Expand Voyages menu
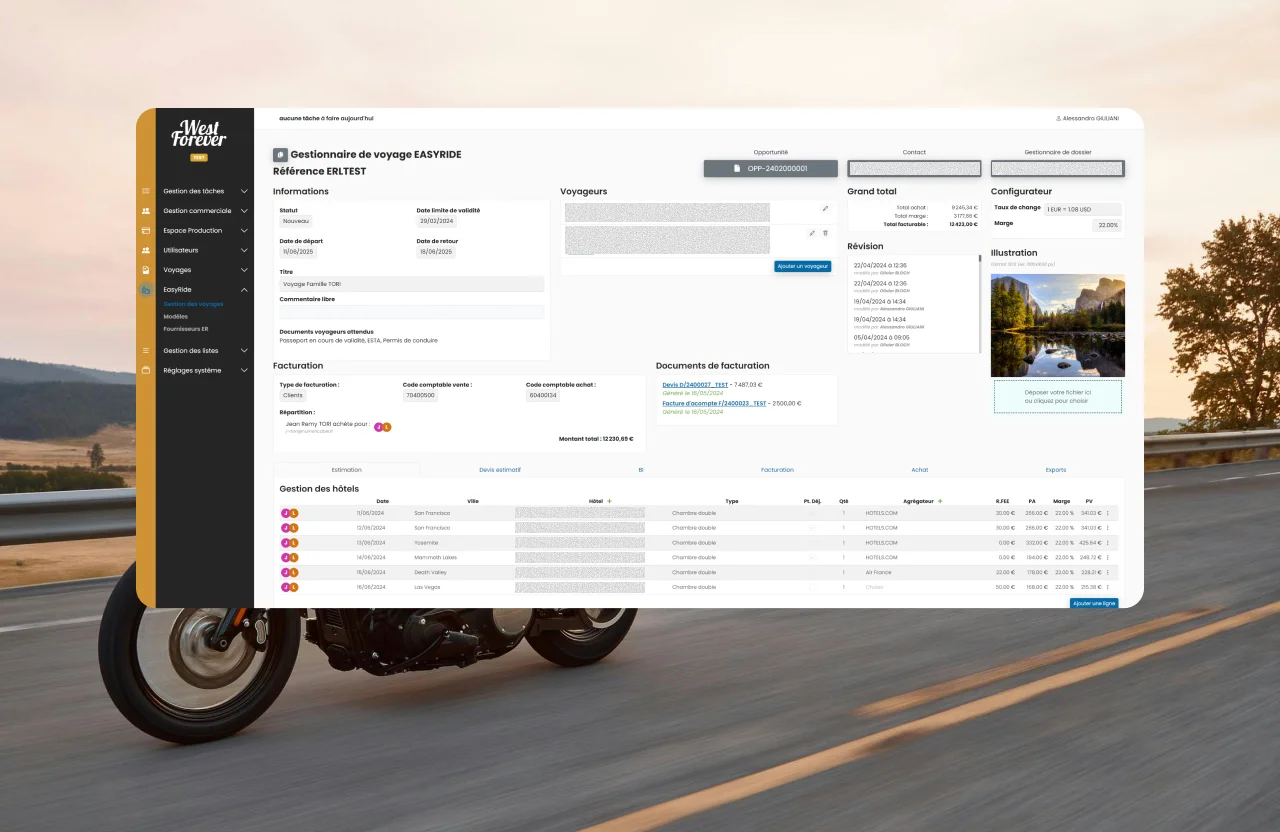The height and width of the screenshot is (832, 1280). [244, 270]
